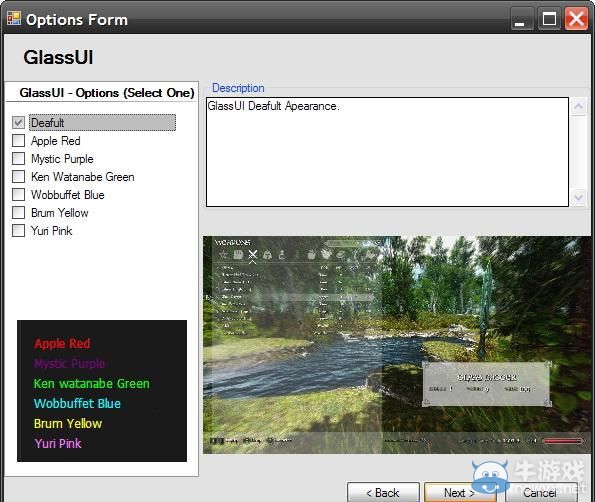
Task: Click inside the Description text box
Action: [387, 152]
